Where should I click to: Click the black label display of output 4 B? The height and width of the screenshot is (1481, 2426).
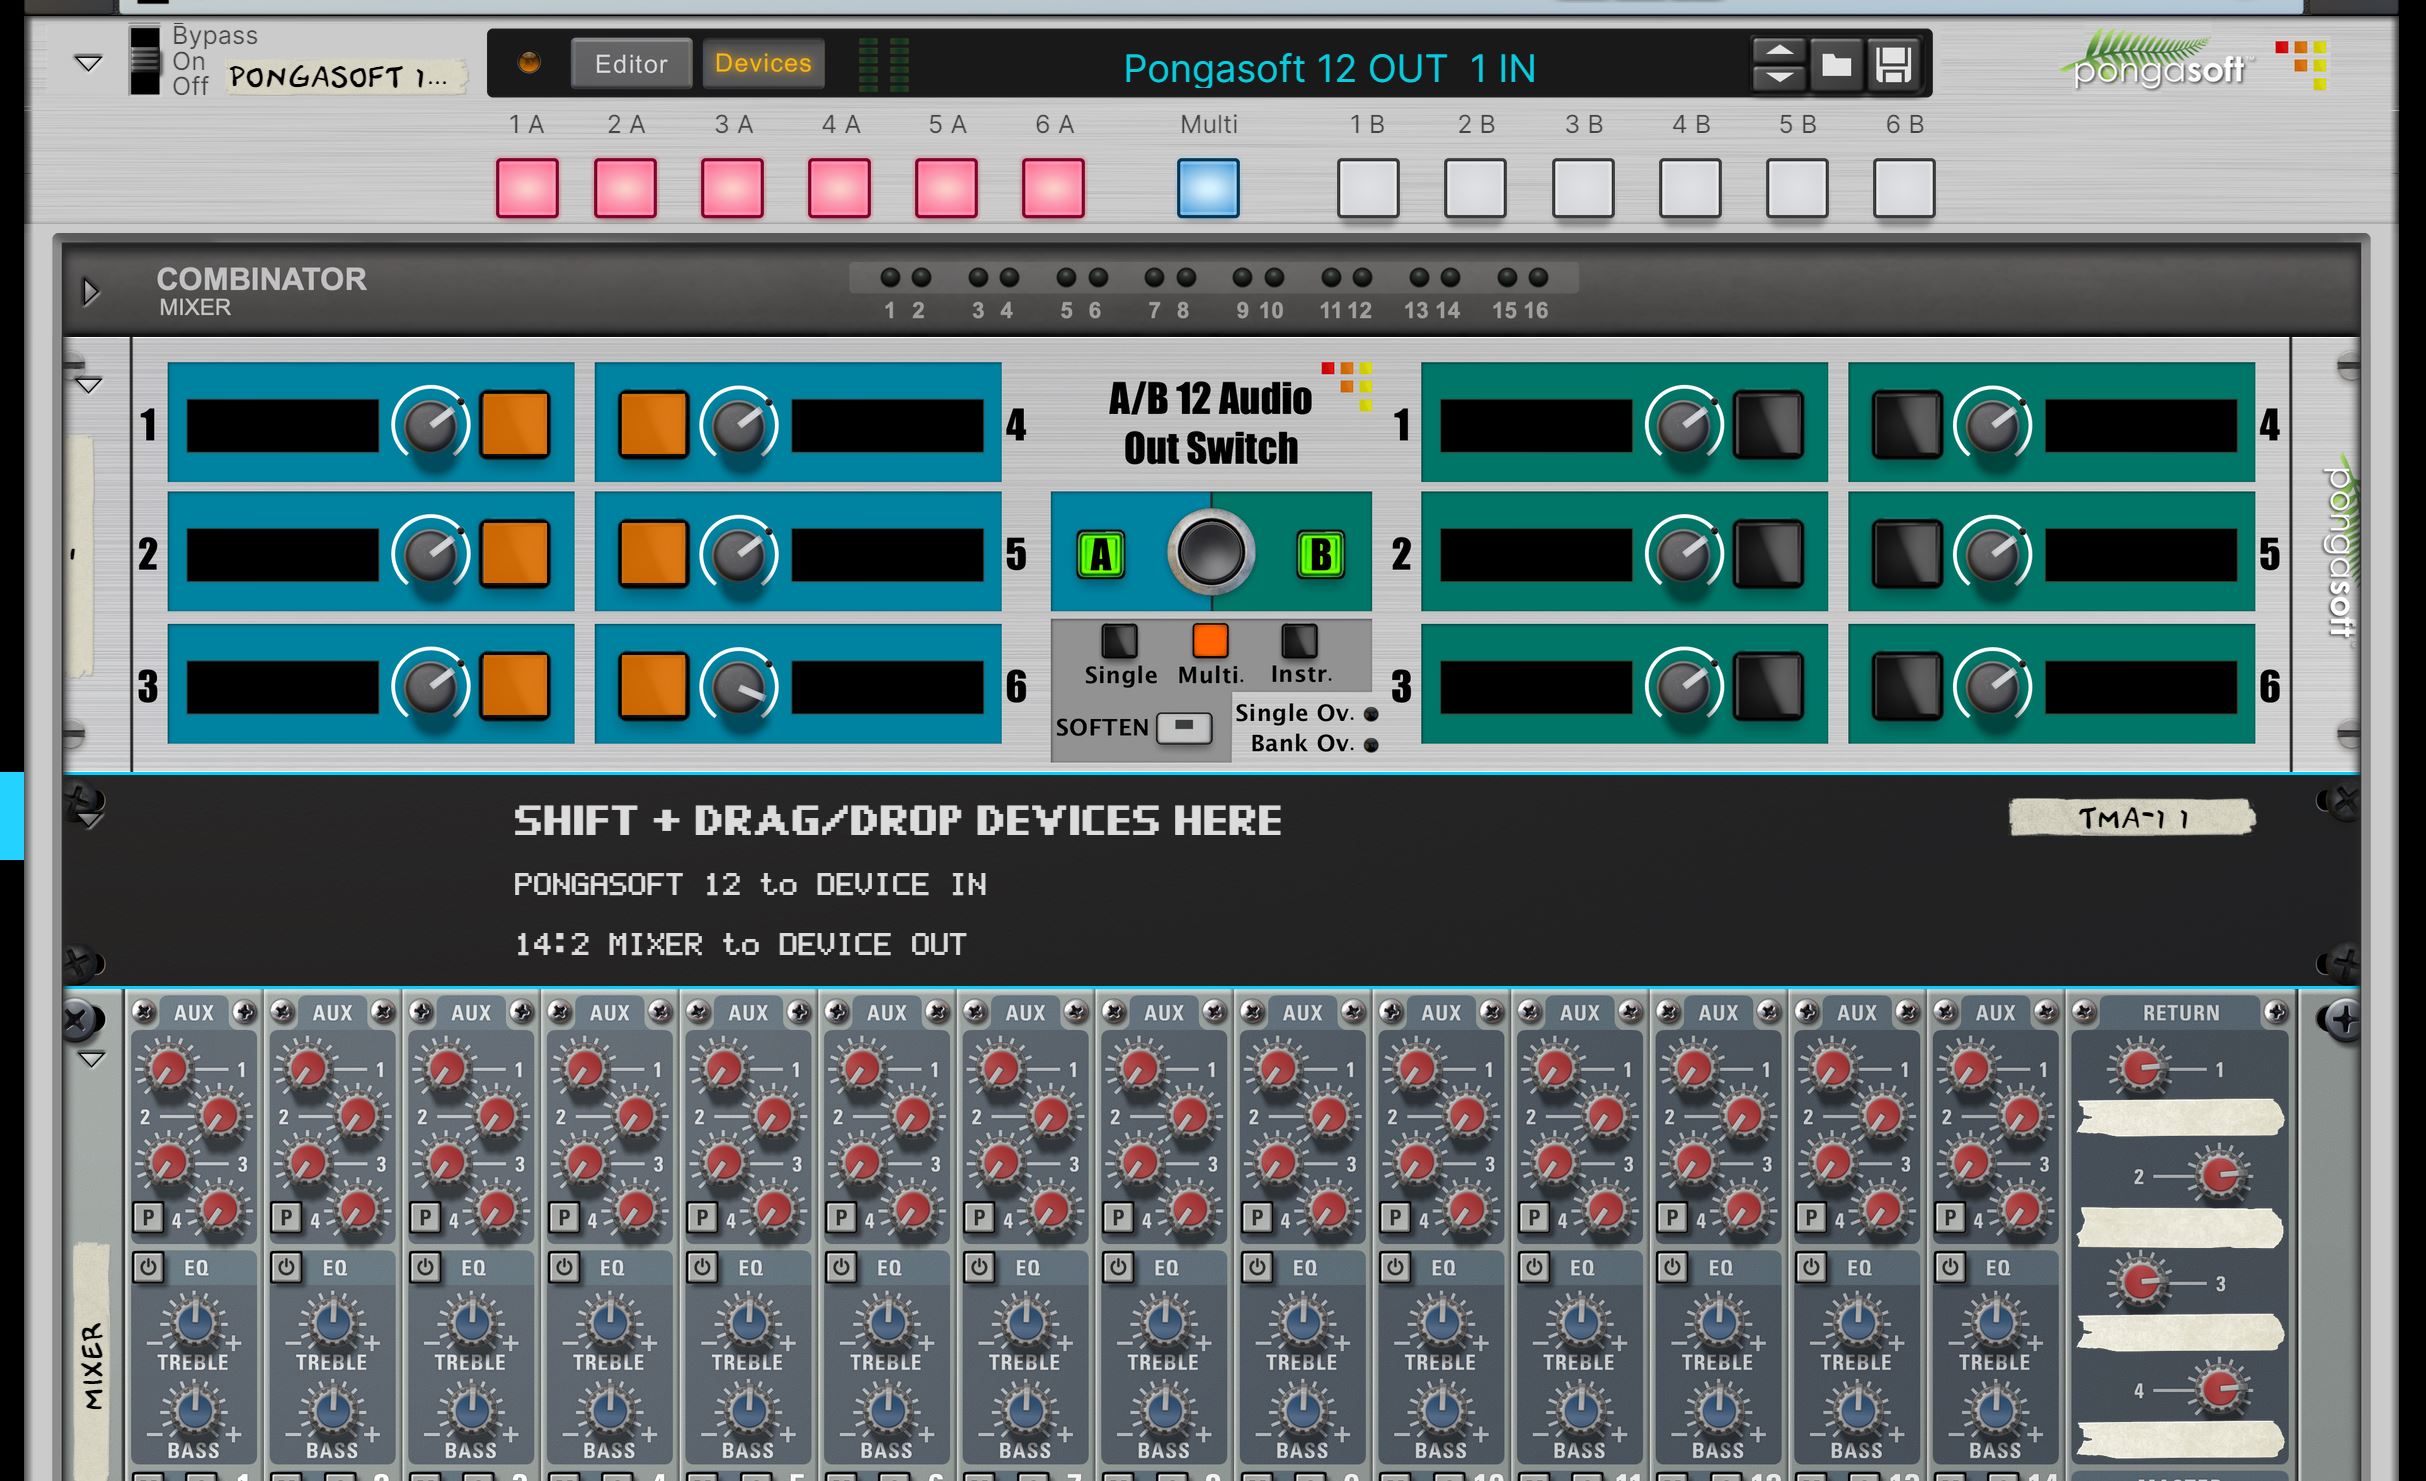(2141, 425)
